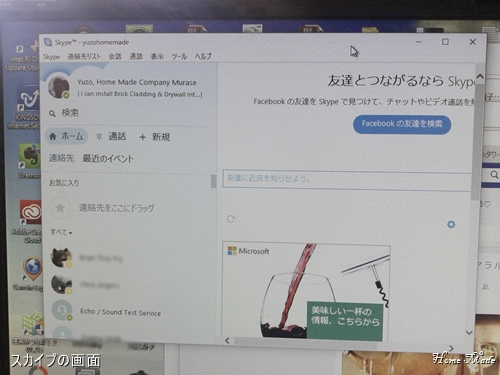500x375 pixels.
Task: Open the ツール menu
Action: pyautogui.click(x=179, y=56)
